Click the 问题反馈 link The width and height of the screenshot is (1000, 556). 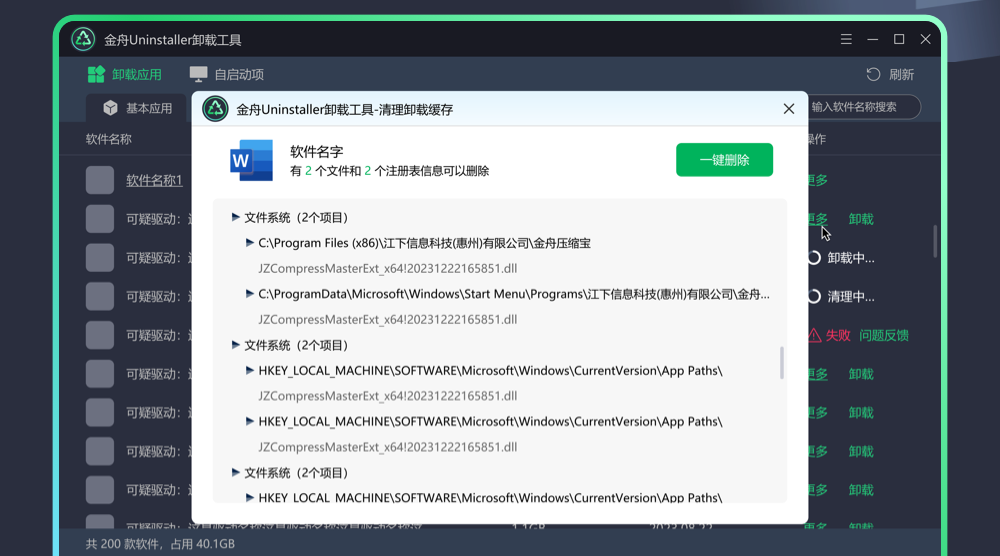884,335
